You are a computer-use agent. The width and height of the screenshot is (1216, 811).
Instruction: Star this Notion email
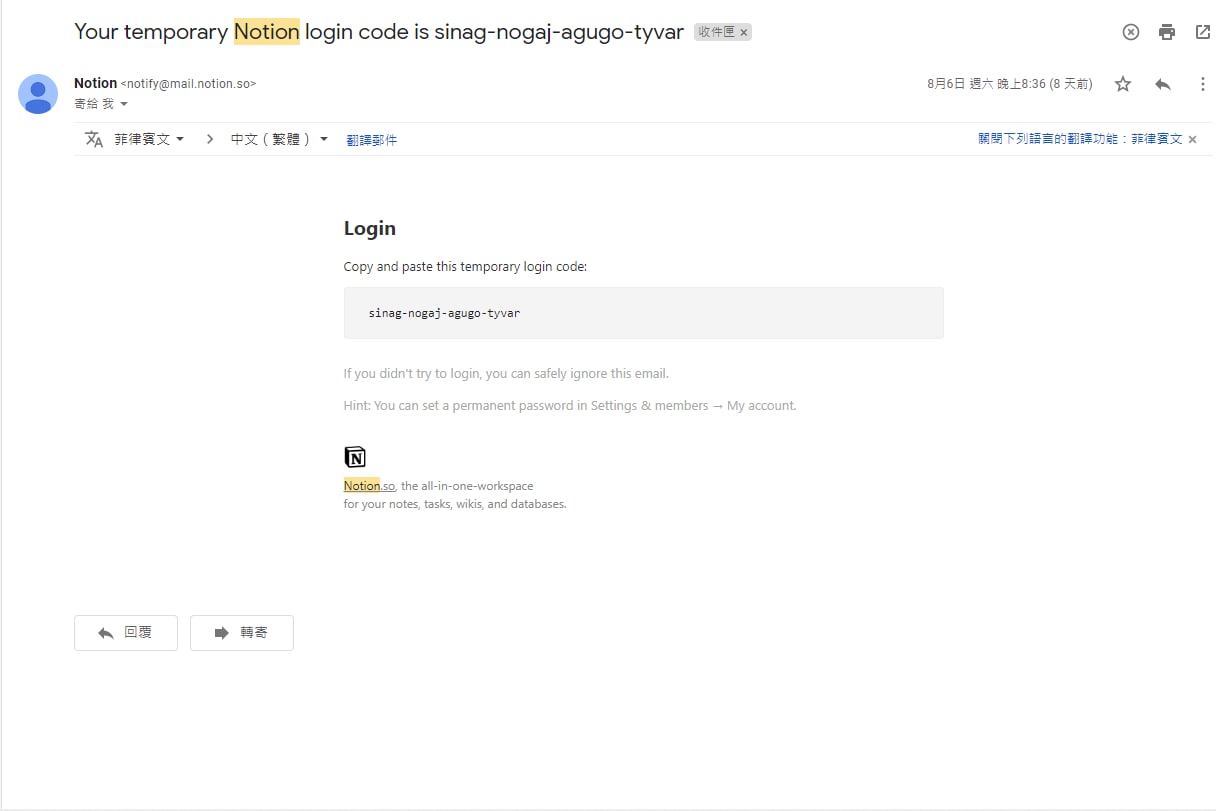1123,84
